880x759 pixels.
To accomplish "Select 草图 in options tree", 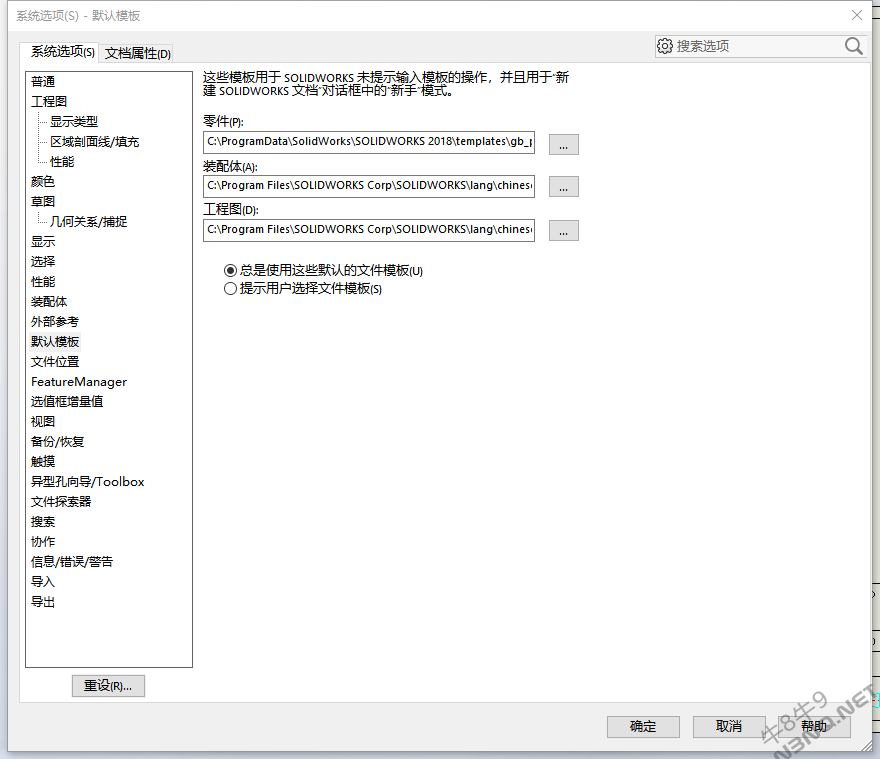I will 43,202.
